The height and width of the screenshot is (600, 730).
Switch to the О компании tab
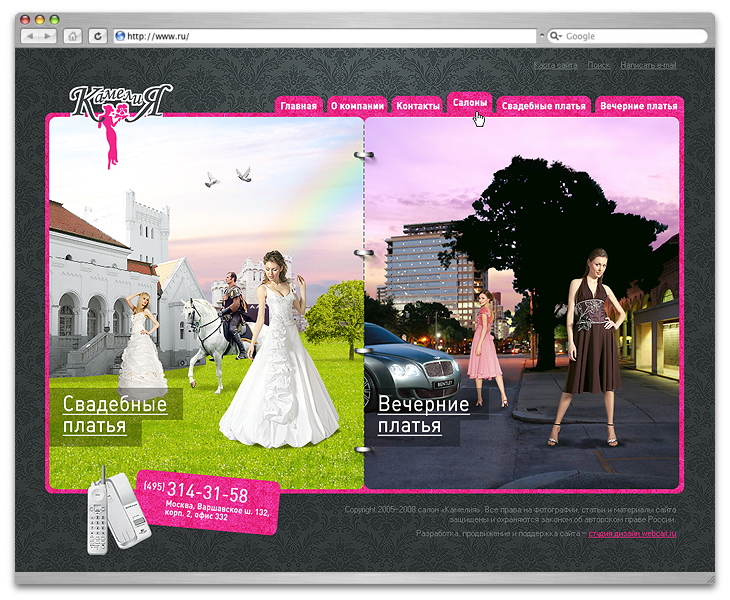(x=357, y=106)
